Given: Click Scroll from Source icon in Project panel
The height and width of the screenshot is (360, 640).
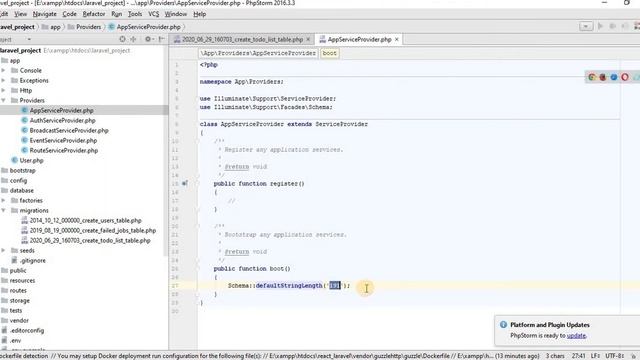Looking at the screenshot, I should click(122, 39).
